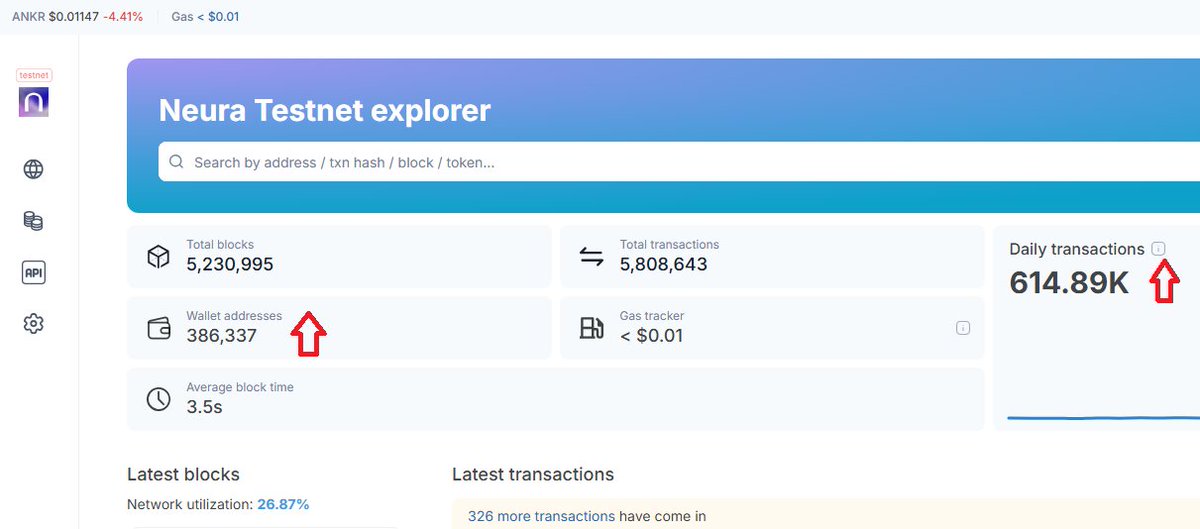Viewport: 1200px width, 529px height.
Task: Open the Tokens coins menu in sidebar
Action: point(33,221)
